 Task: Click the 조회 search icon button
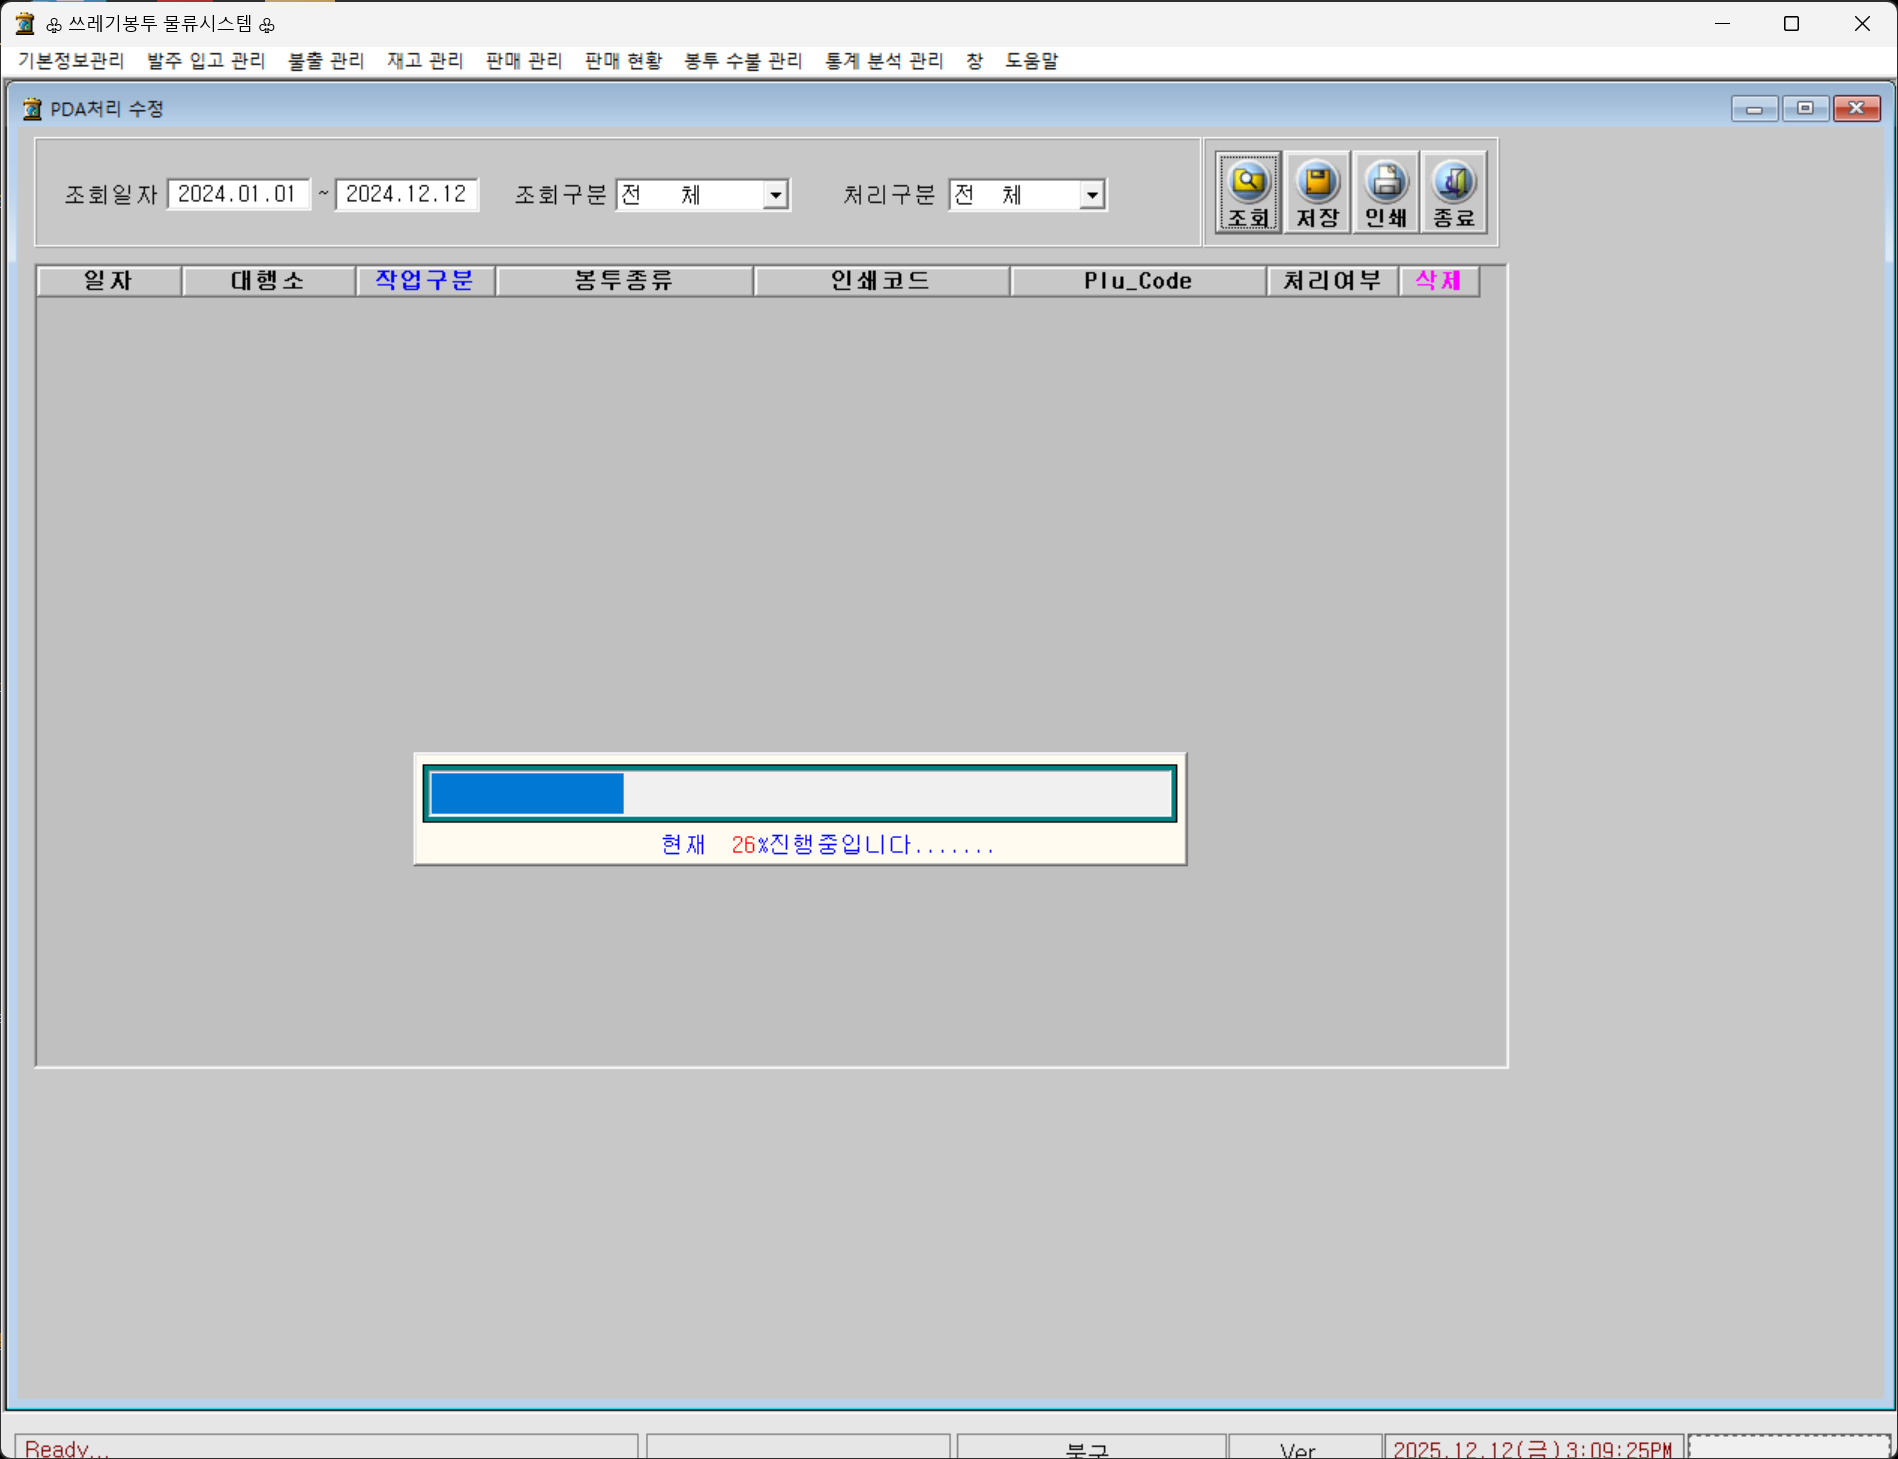coord(1248,192)
